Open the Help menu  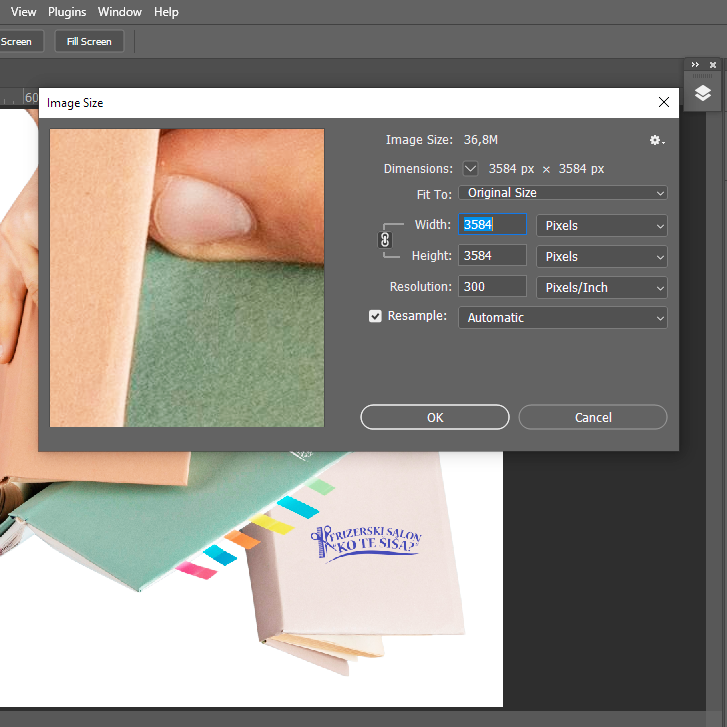[x=166, y=12]
